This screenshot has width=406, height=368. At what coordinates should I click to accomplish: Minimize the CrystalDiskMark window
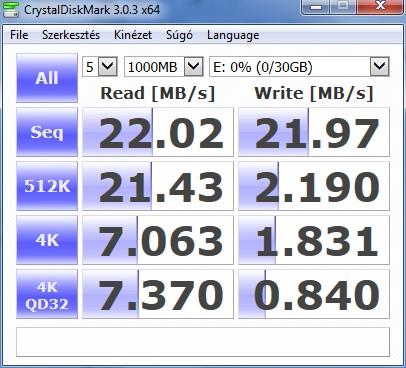pyautogui.click(x=316, y=7)
